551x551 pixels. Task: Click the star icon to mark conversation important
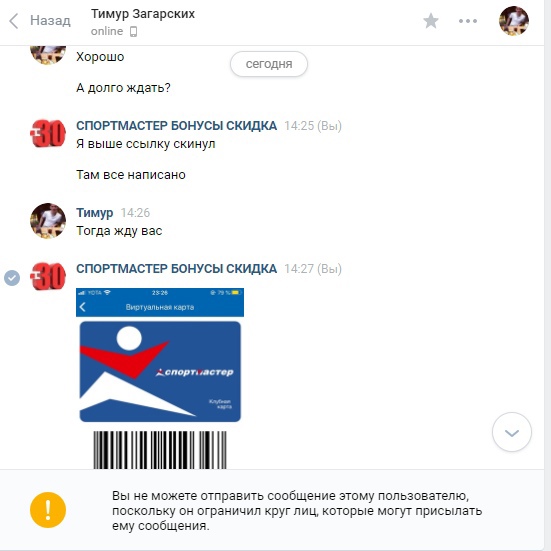430,21
